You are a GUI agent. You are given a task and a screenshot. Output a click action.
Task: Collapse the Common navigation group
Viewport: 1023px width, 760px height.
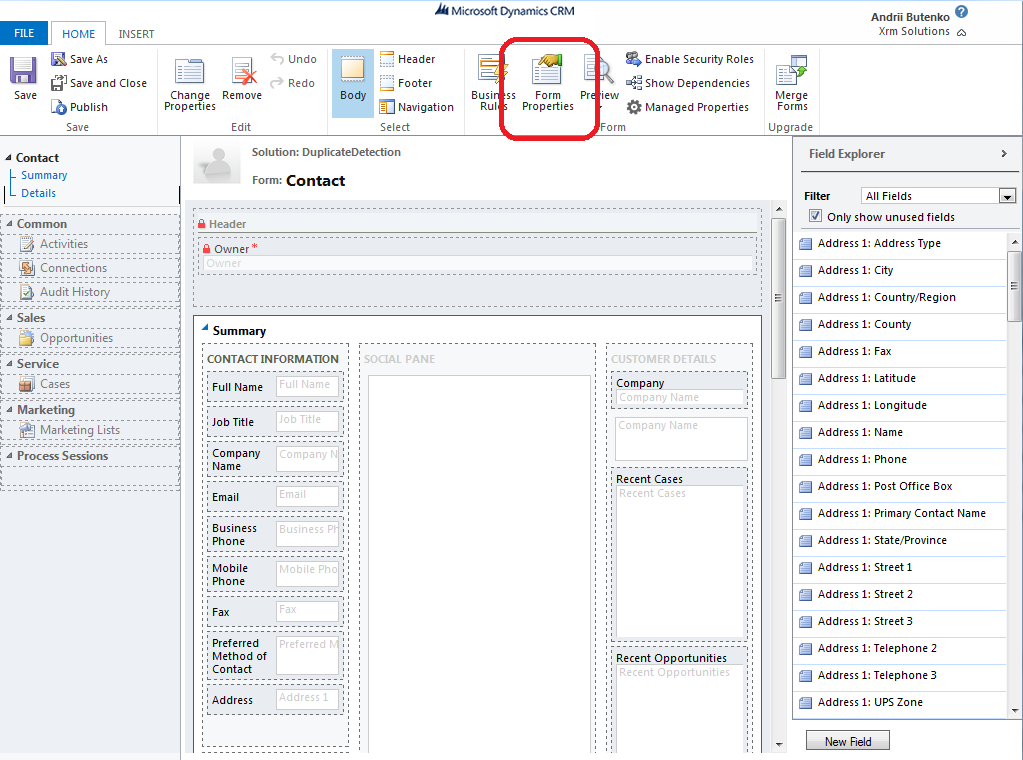[9, 223]
